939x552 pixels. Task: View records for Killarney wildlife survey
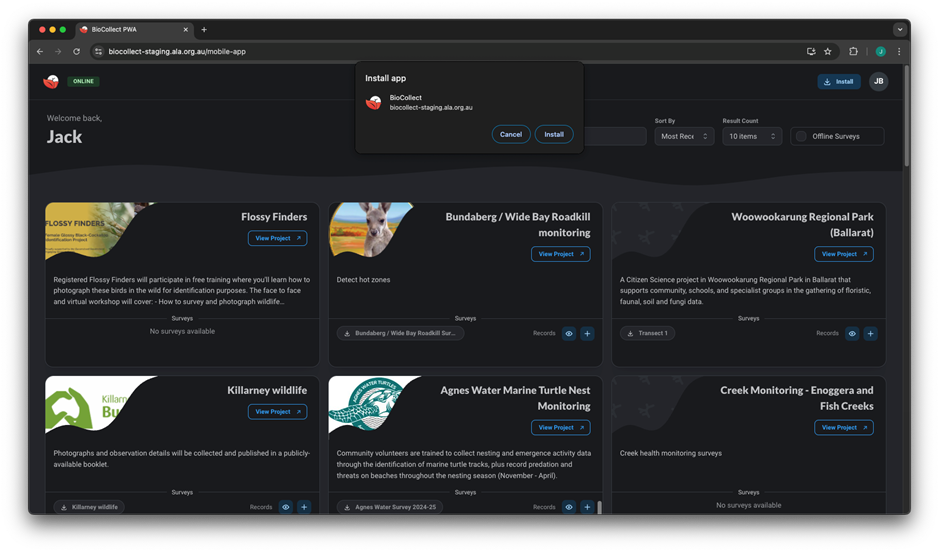[x=286, y=507]
